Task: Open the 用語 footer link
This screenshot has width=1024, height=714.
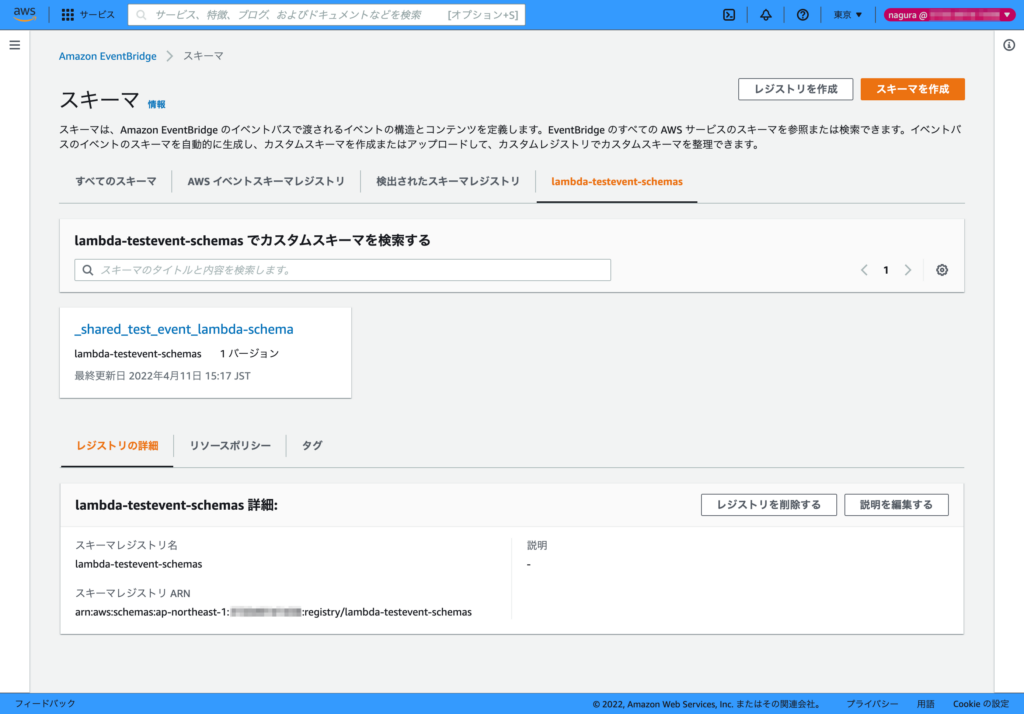Action: point(925,704)
